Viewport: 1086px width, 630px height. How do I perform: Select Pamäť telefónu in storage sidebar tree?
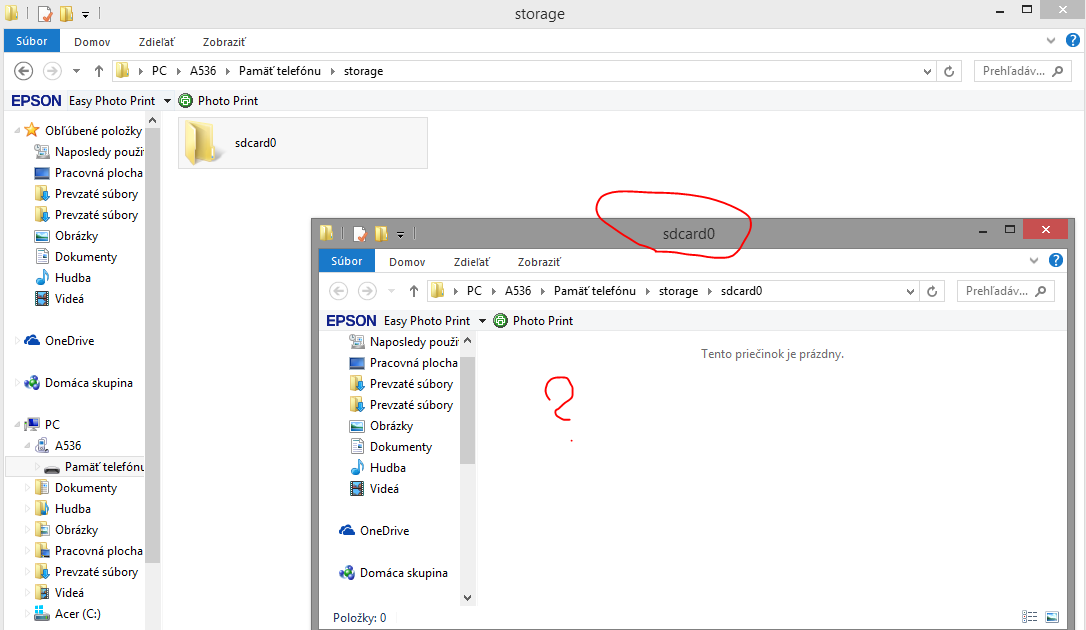(104, 467)
